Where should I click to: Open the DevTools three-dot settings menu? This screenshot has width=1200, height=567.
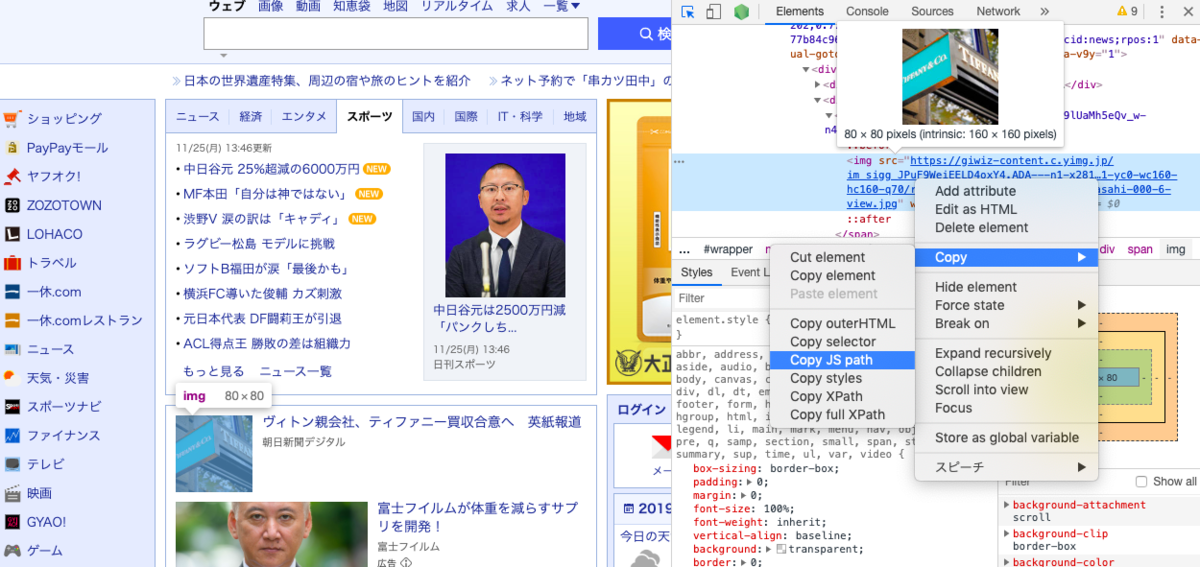pos(1162,12)
